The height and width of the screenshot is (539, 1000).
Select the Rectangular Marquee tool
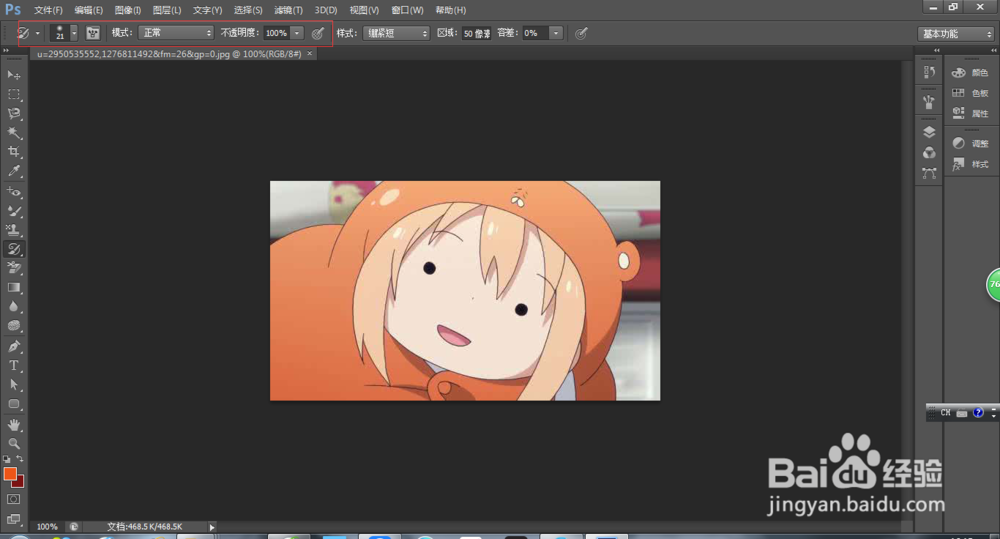pyautogui.click(x=13, y=94)
